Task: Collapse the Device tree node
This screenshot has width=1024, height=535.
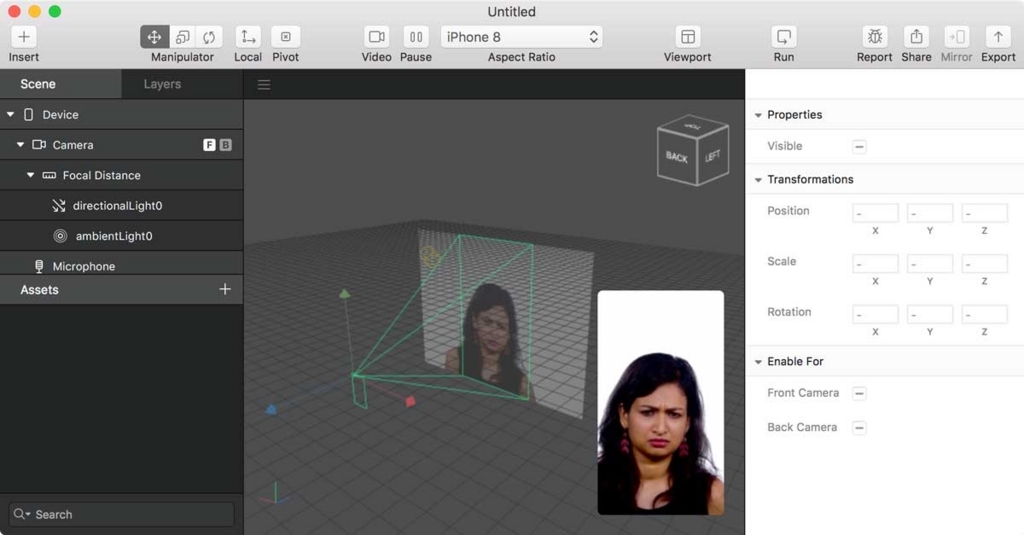Action: click(x=10, y=114)
